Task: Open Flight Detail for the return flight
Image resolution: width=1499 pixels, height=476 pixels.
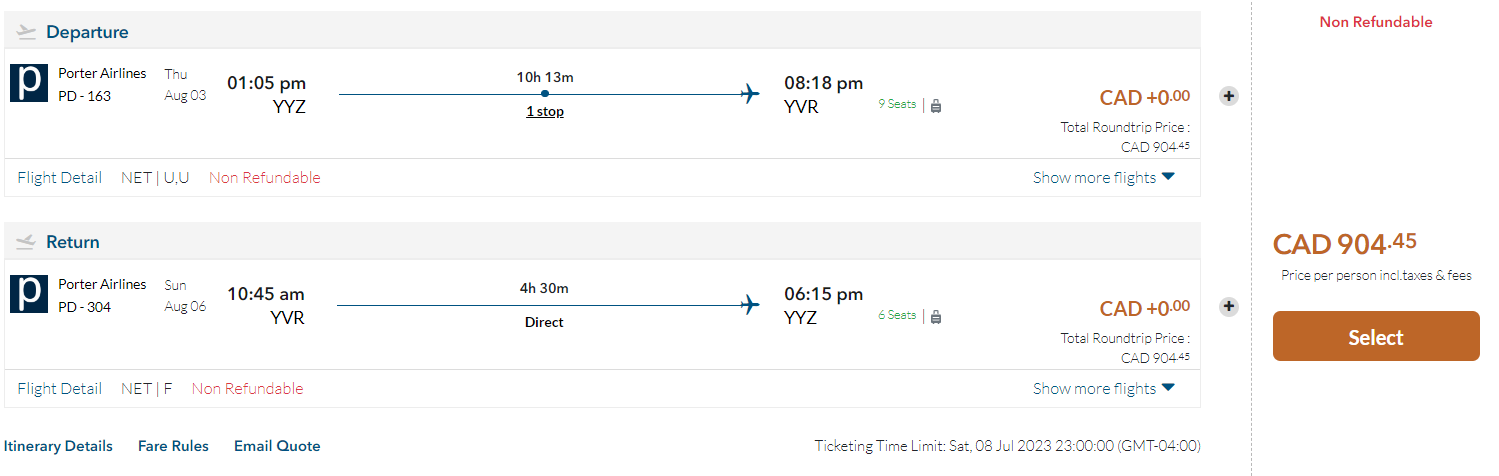Action: coord(60,389)
